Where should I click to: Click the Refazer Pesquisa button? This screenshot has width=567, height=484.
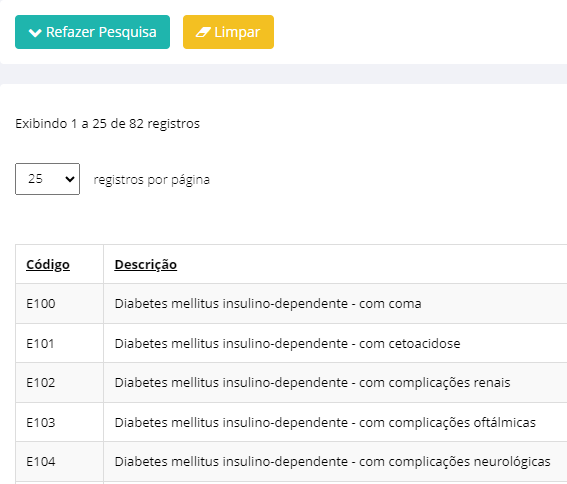point(92,32)
